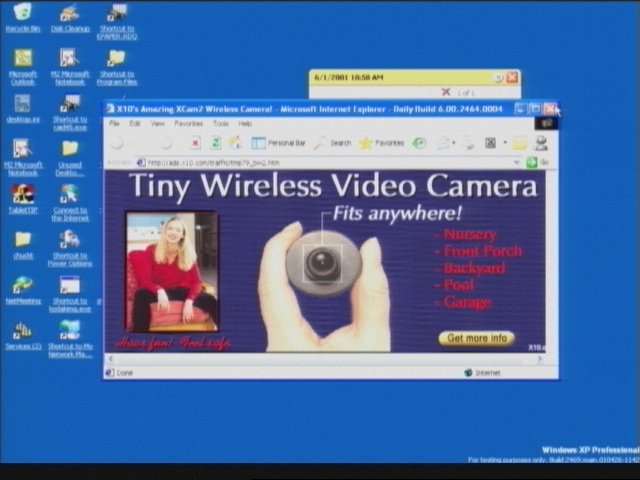Open the Edit menu
Viewport: 640px width, 480px height.
pyautogui.click(x=135, y=123)
